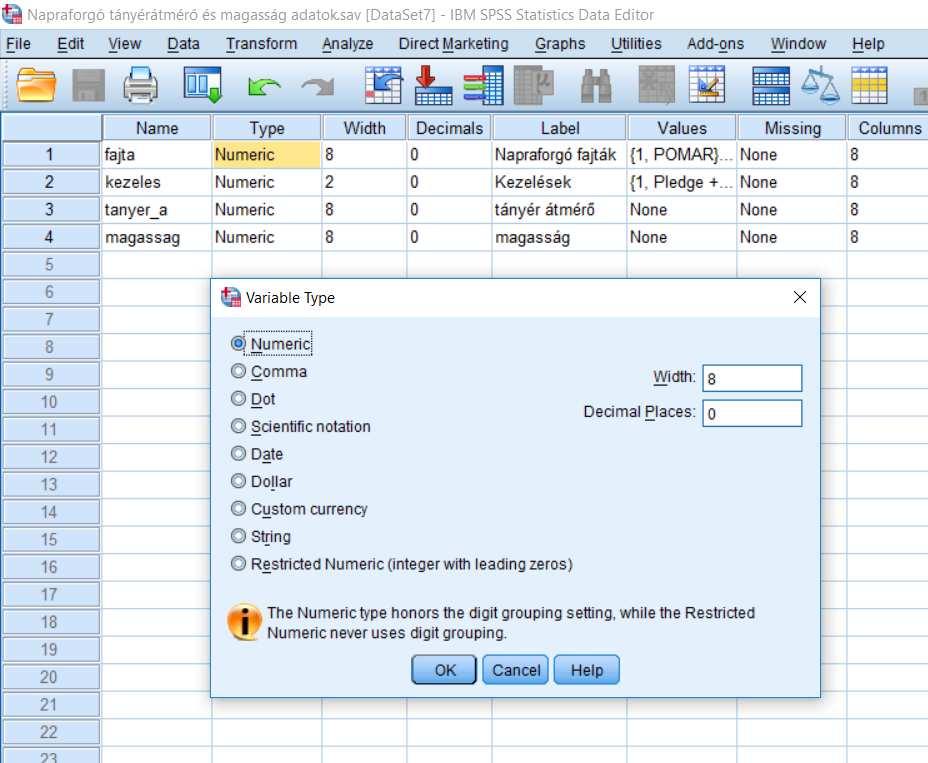The height and width of the screenshot is (763, 928).
Task: Click the grey Redo arrow icon
Action: 318,87
